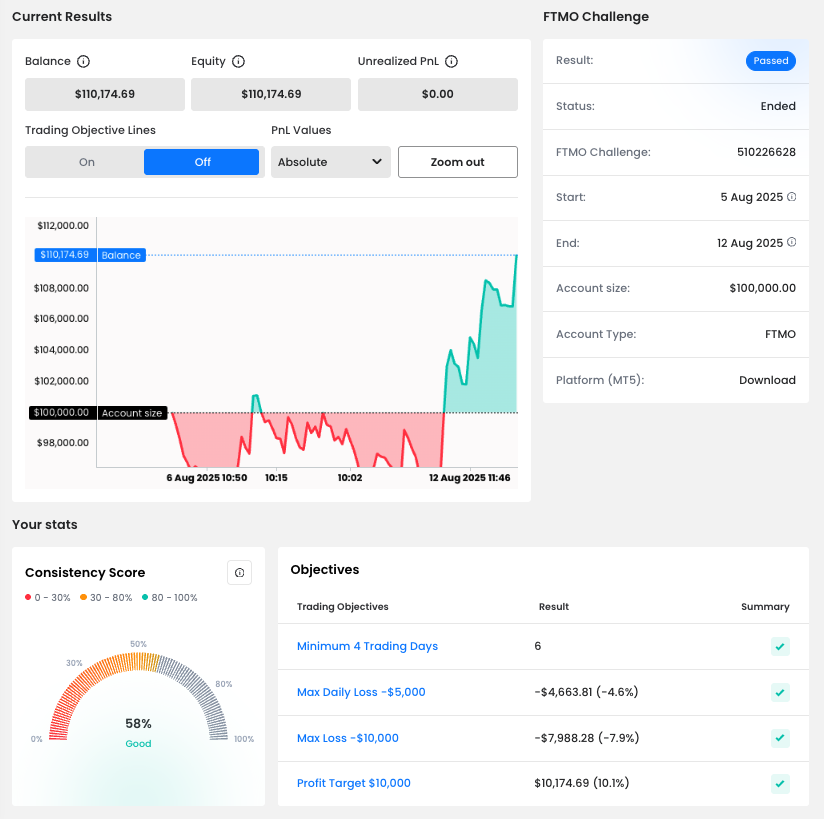Click the info icon beside Start date
The image size is (824, 819).
point(791,197)
